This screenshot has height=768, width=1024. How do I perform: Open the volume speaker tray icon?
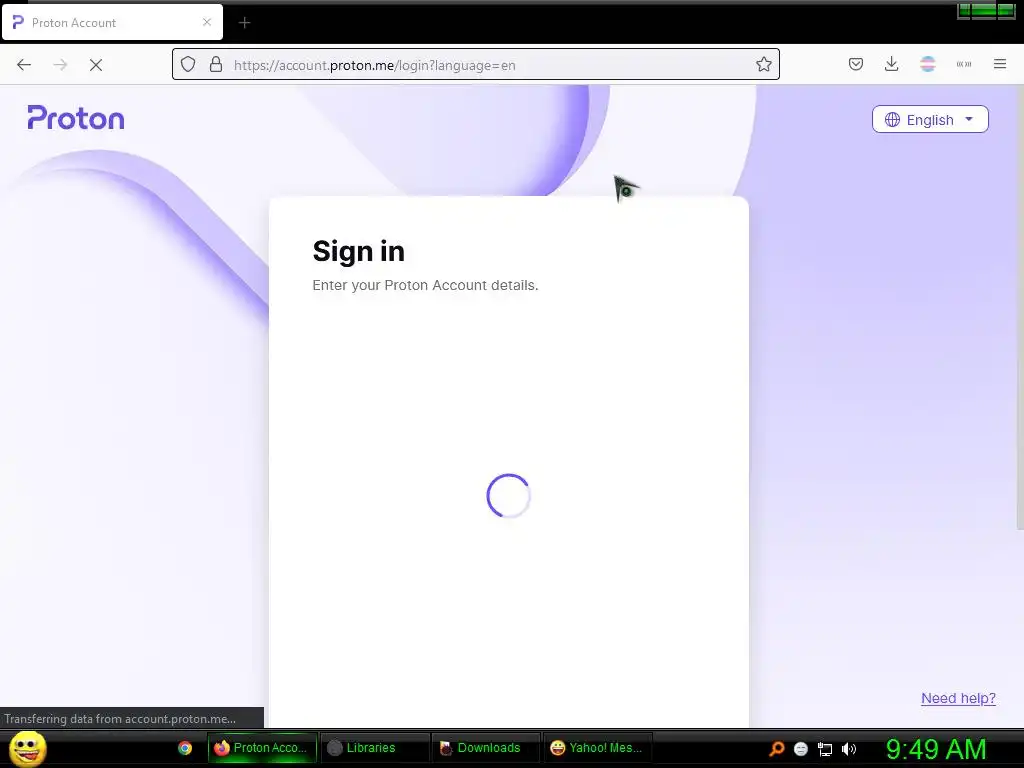848,749
